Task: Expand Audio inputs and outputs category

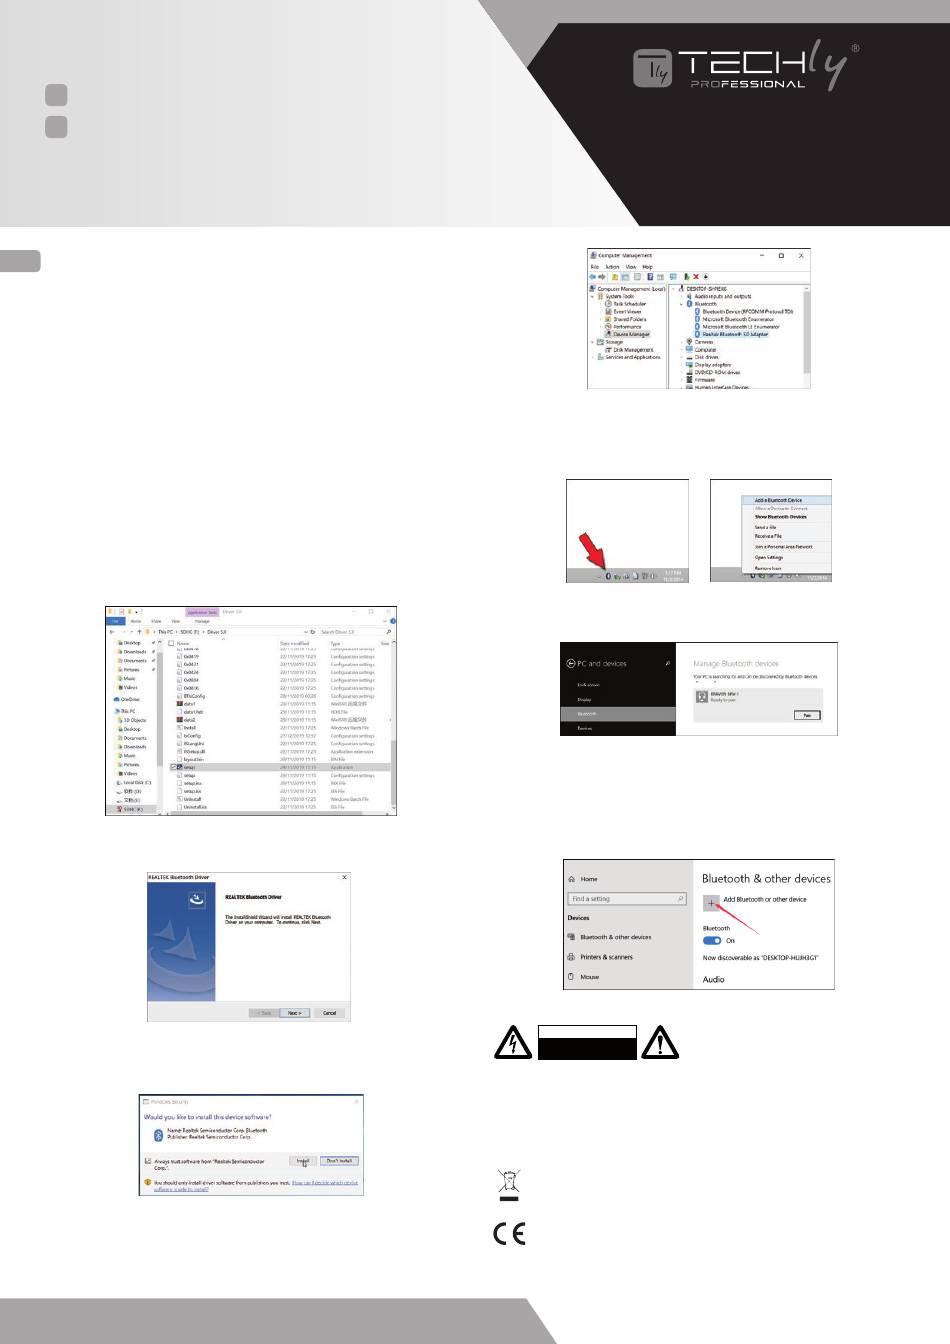Action: pyautogui.click(x=681, y=296)
